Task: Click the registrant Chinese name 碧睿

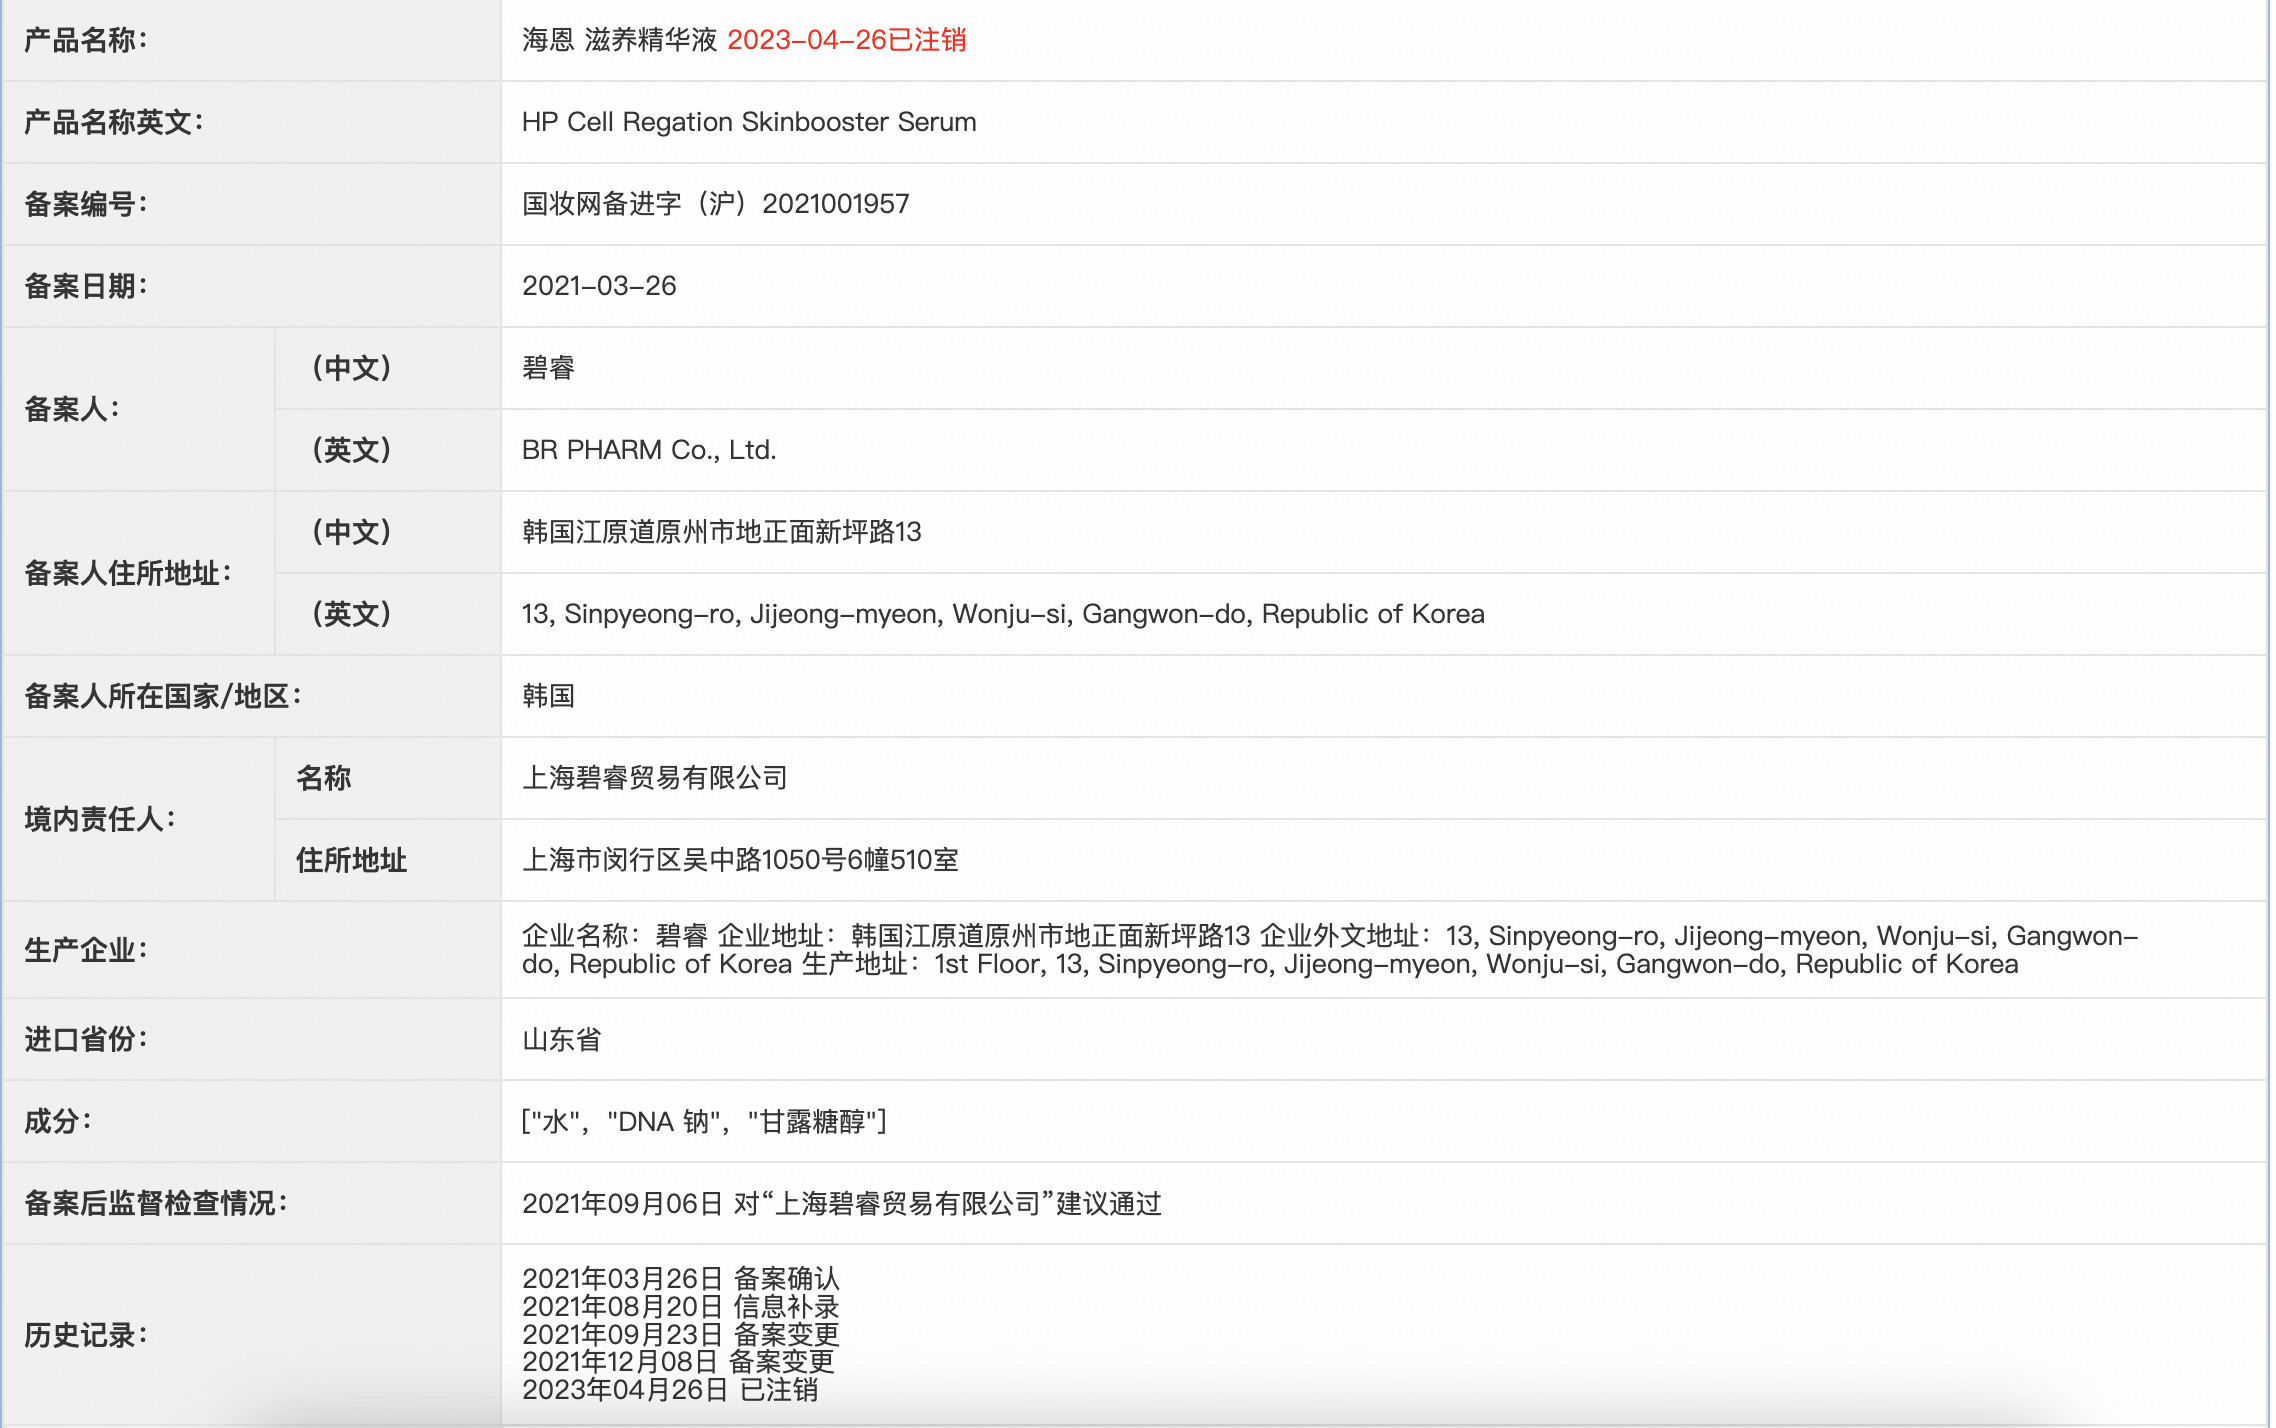Action: [549, 368]
